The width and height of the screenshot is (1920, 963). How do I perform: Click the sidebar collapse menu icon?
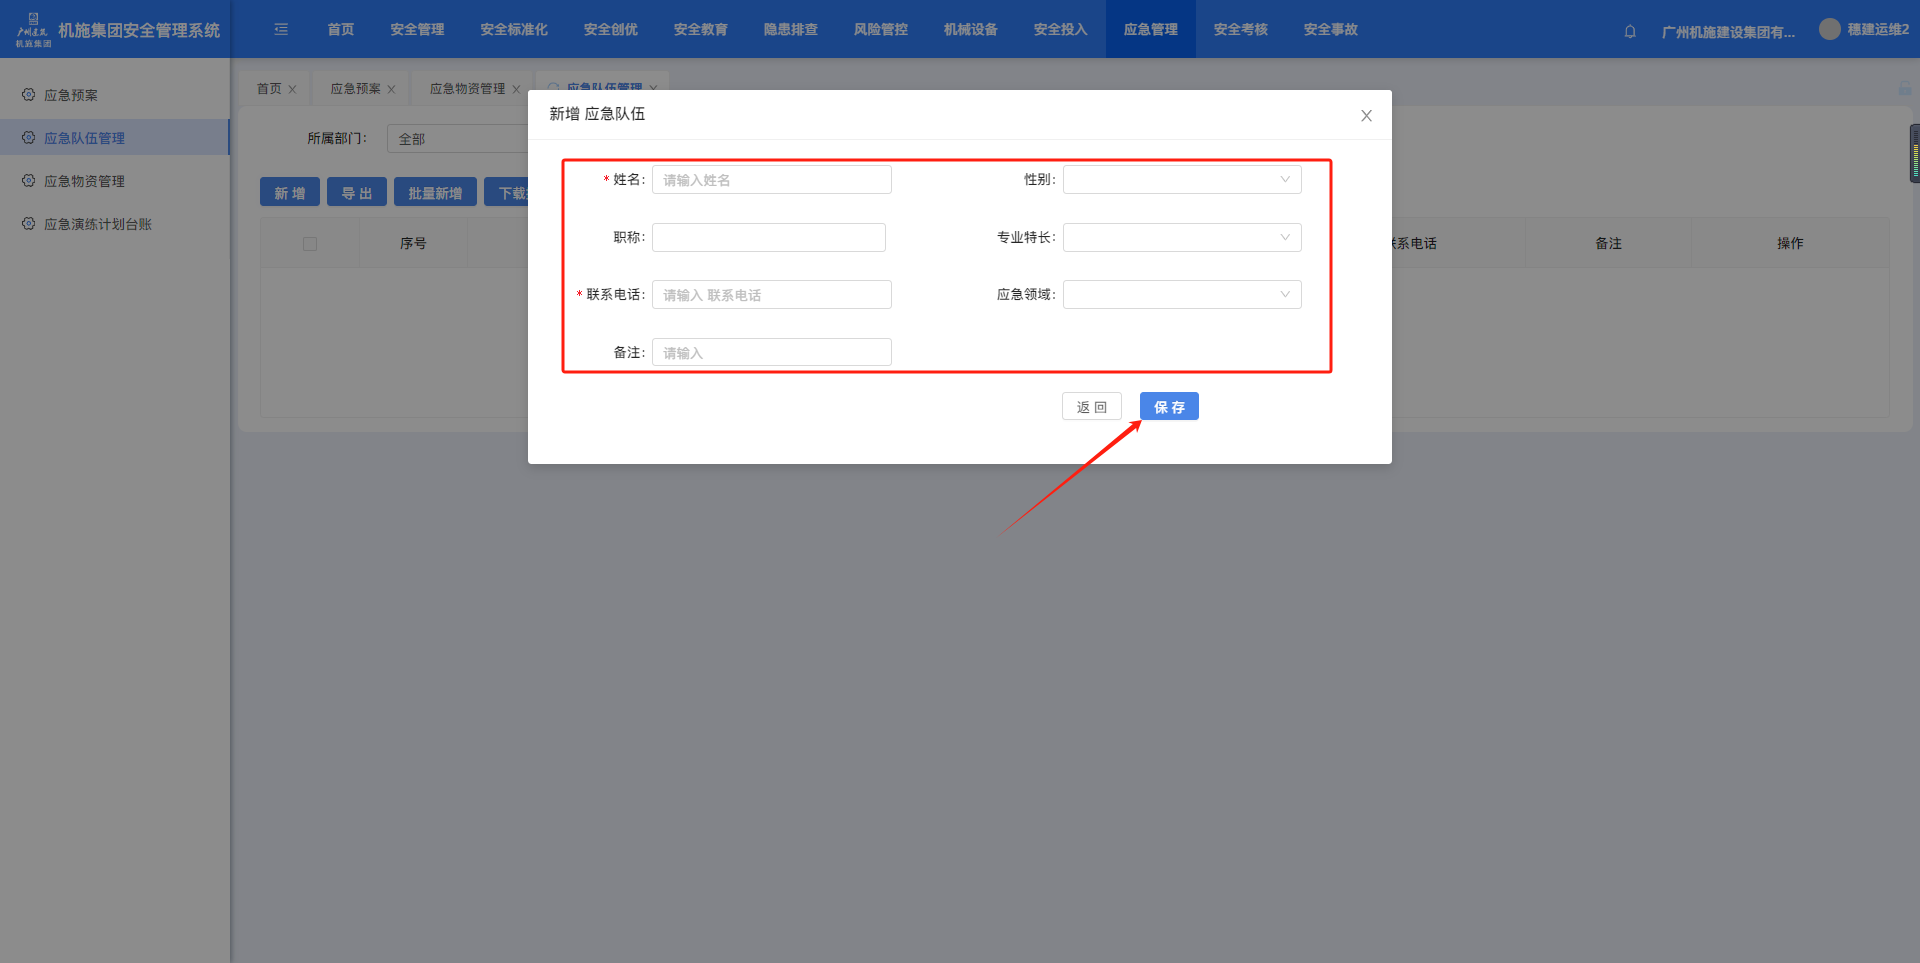(x=281, y=30)
